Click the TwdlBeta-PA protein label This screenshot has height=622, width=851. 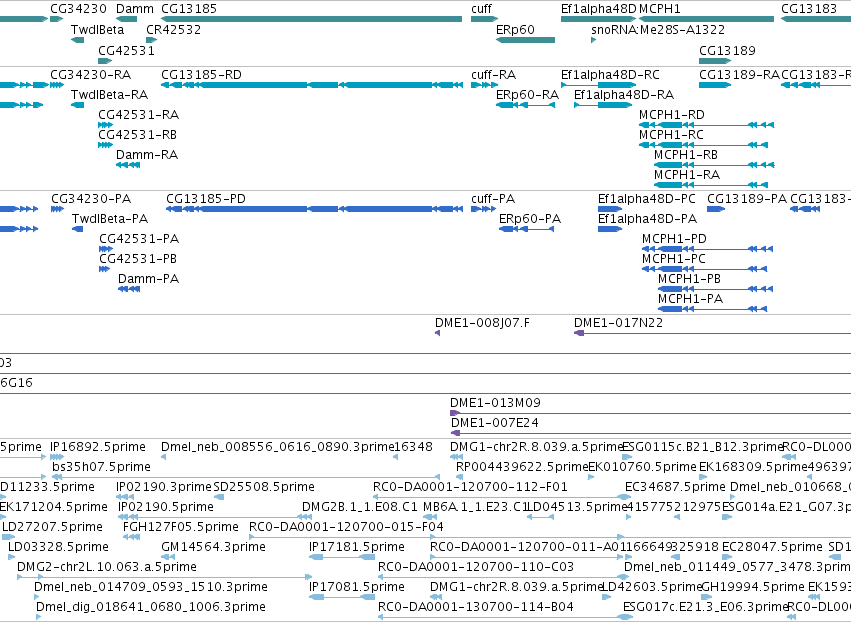coord(110,219)
